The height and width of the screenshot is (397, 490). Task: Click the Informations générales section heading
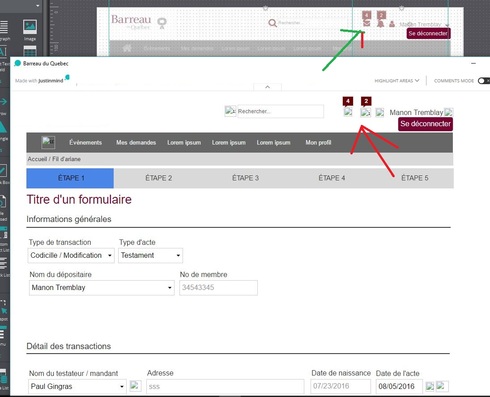69,219
